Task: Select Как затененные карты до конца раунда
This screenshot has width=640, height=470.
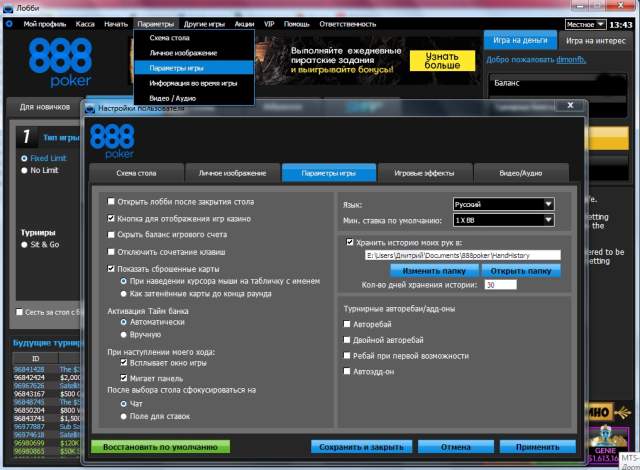Action: coord(124,294)
